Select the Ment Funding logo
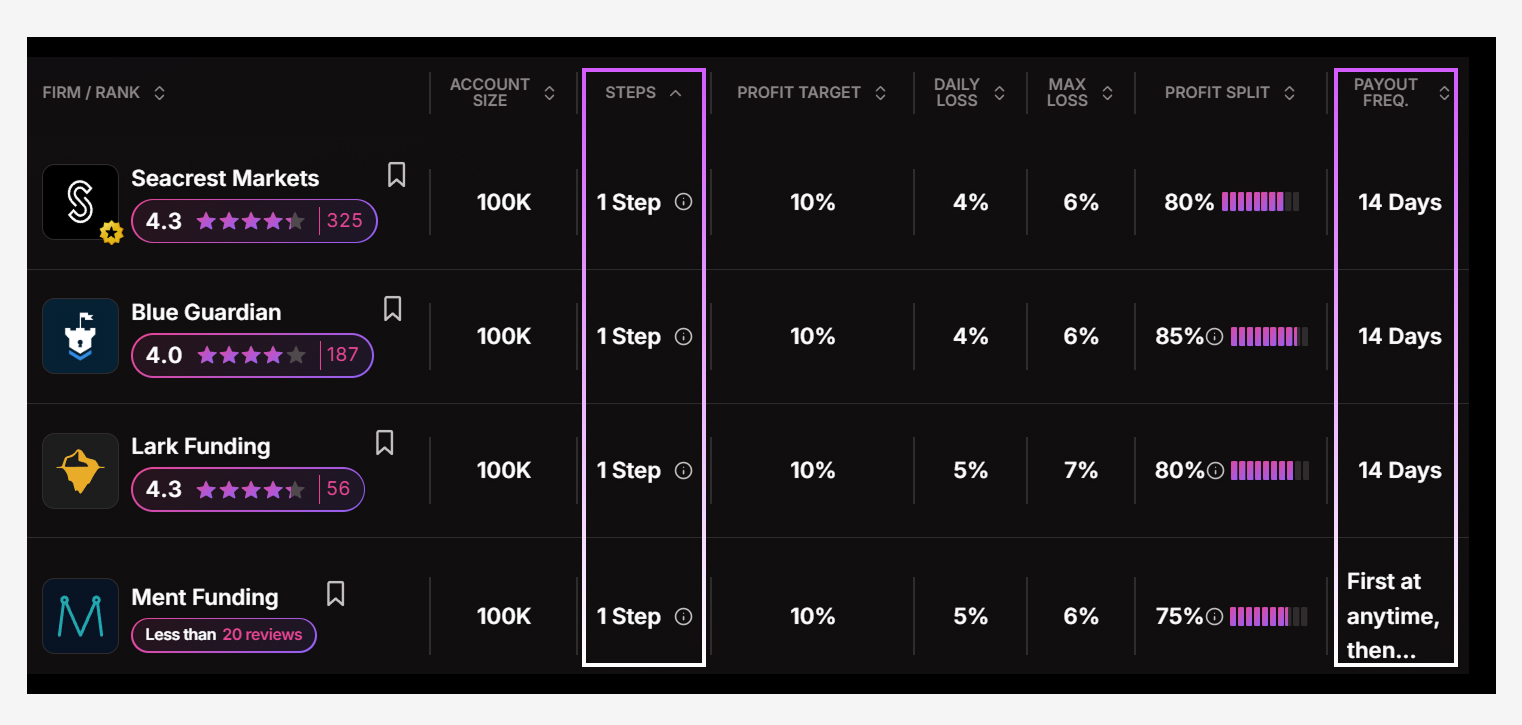Screen dimensions: 1522x725 tap(80, 616)
